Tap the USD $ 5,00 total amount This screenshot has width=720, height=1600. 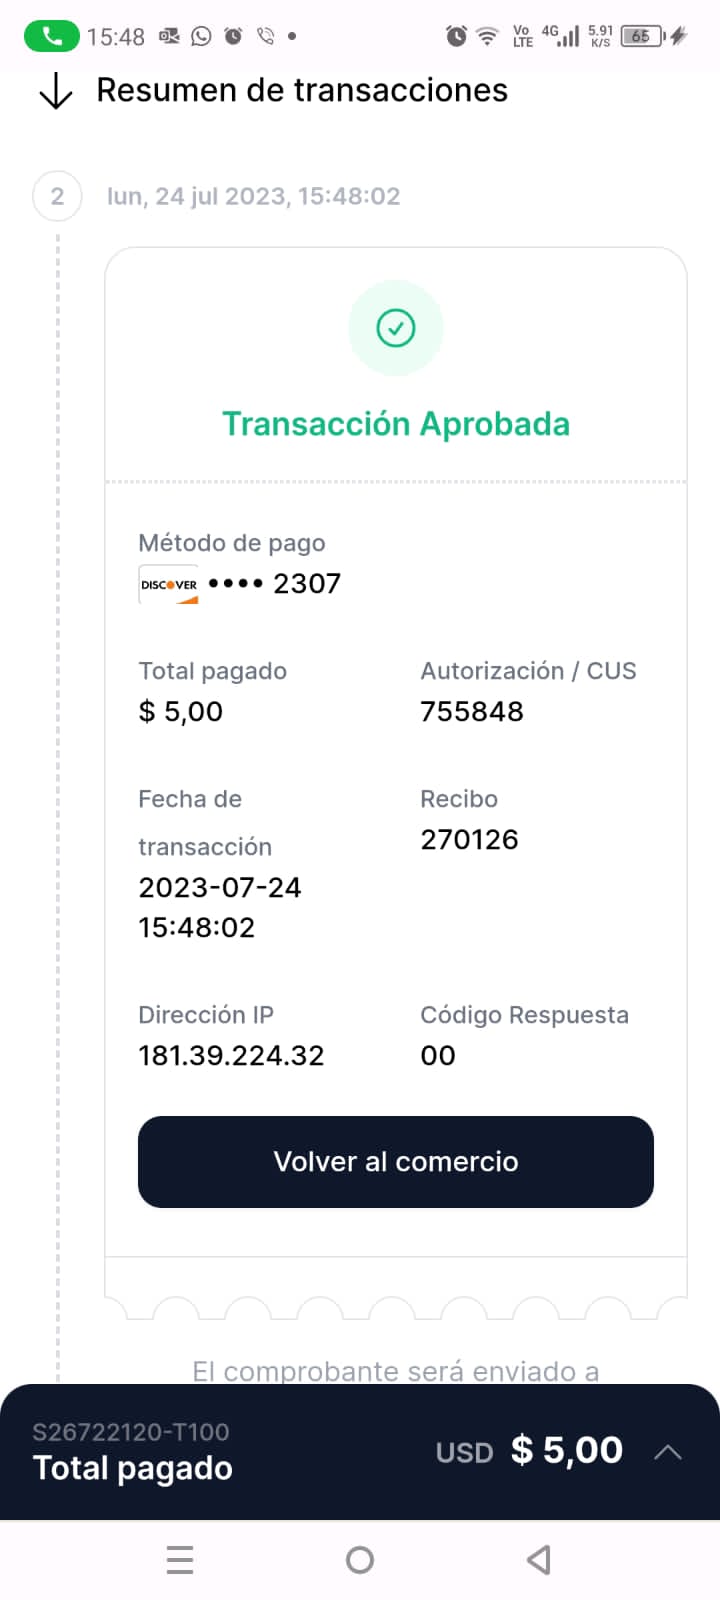click(x=529, y=1451)
